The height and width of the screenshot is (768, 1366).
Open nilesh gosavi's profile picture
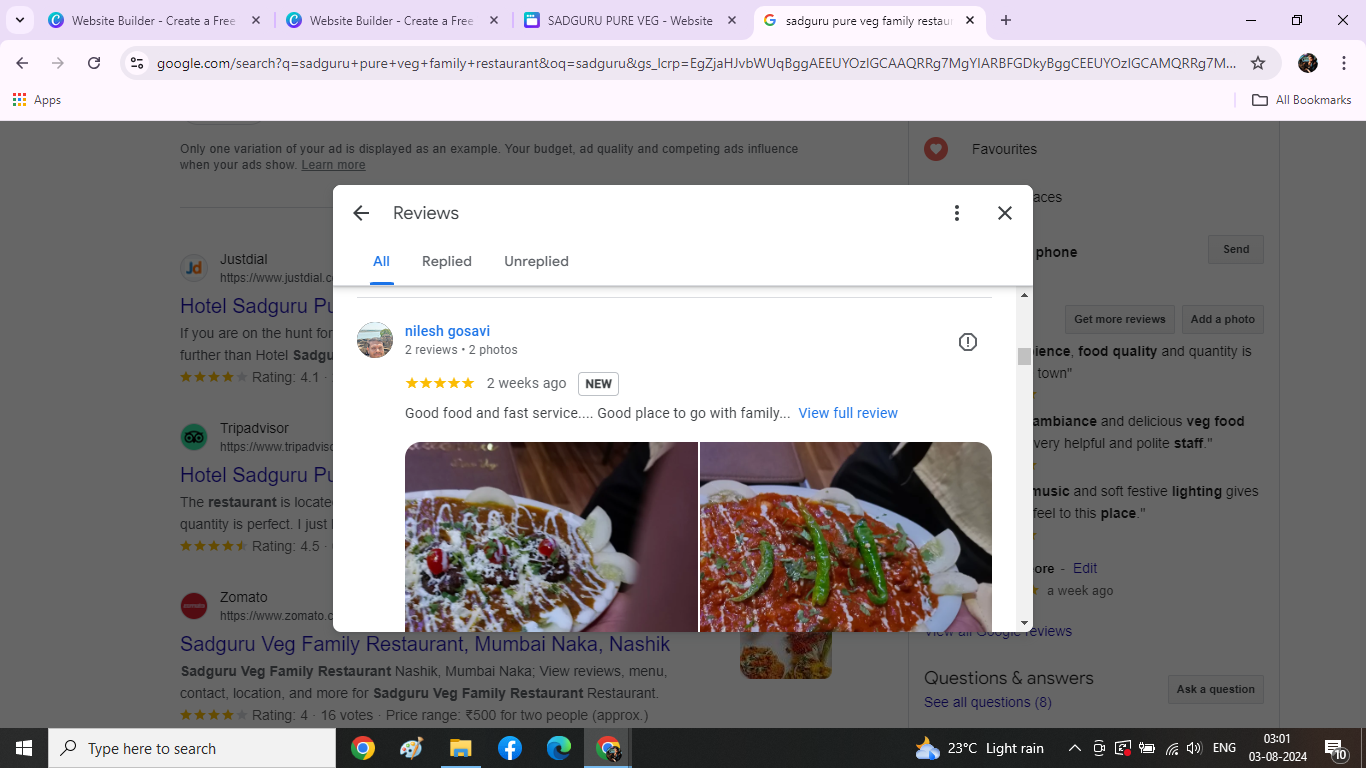375,340
